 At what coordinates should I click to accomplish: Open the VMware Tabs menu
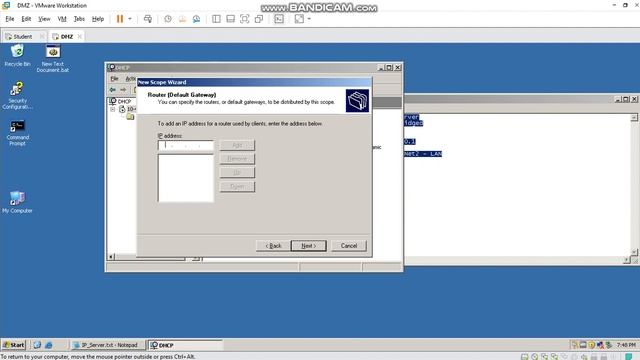(x=79, y=19)
